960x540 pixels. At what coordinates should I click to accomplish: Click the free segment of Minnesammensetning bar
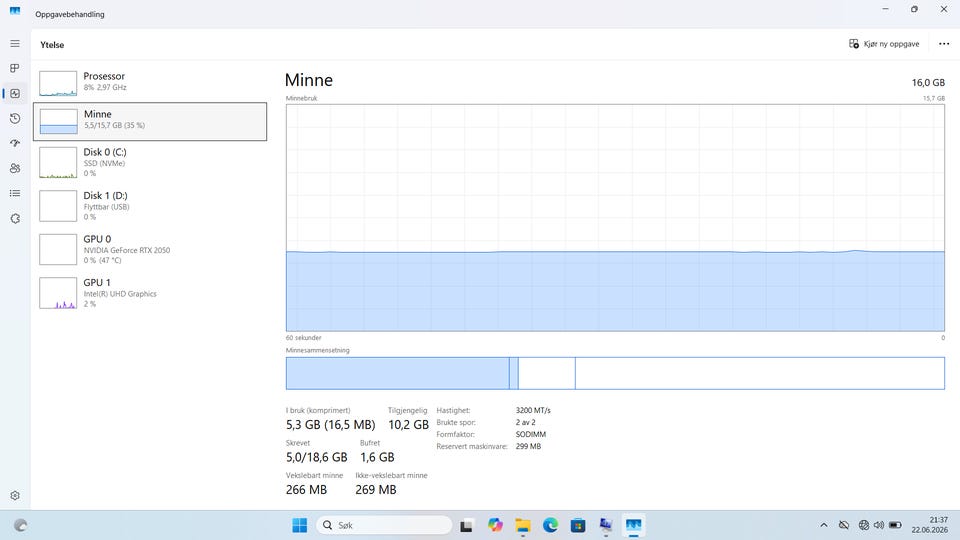760,373
